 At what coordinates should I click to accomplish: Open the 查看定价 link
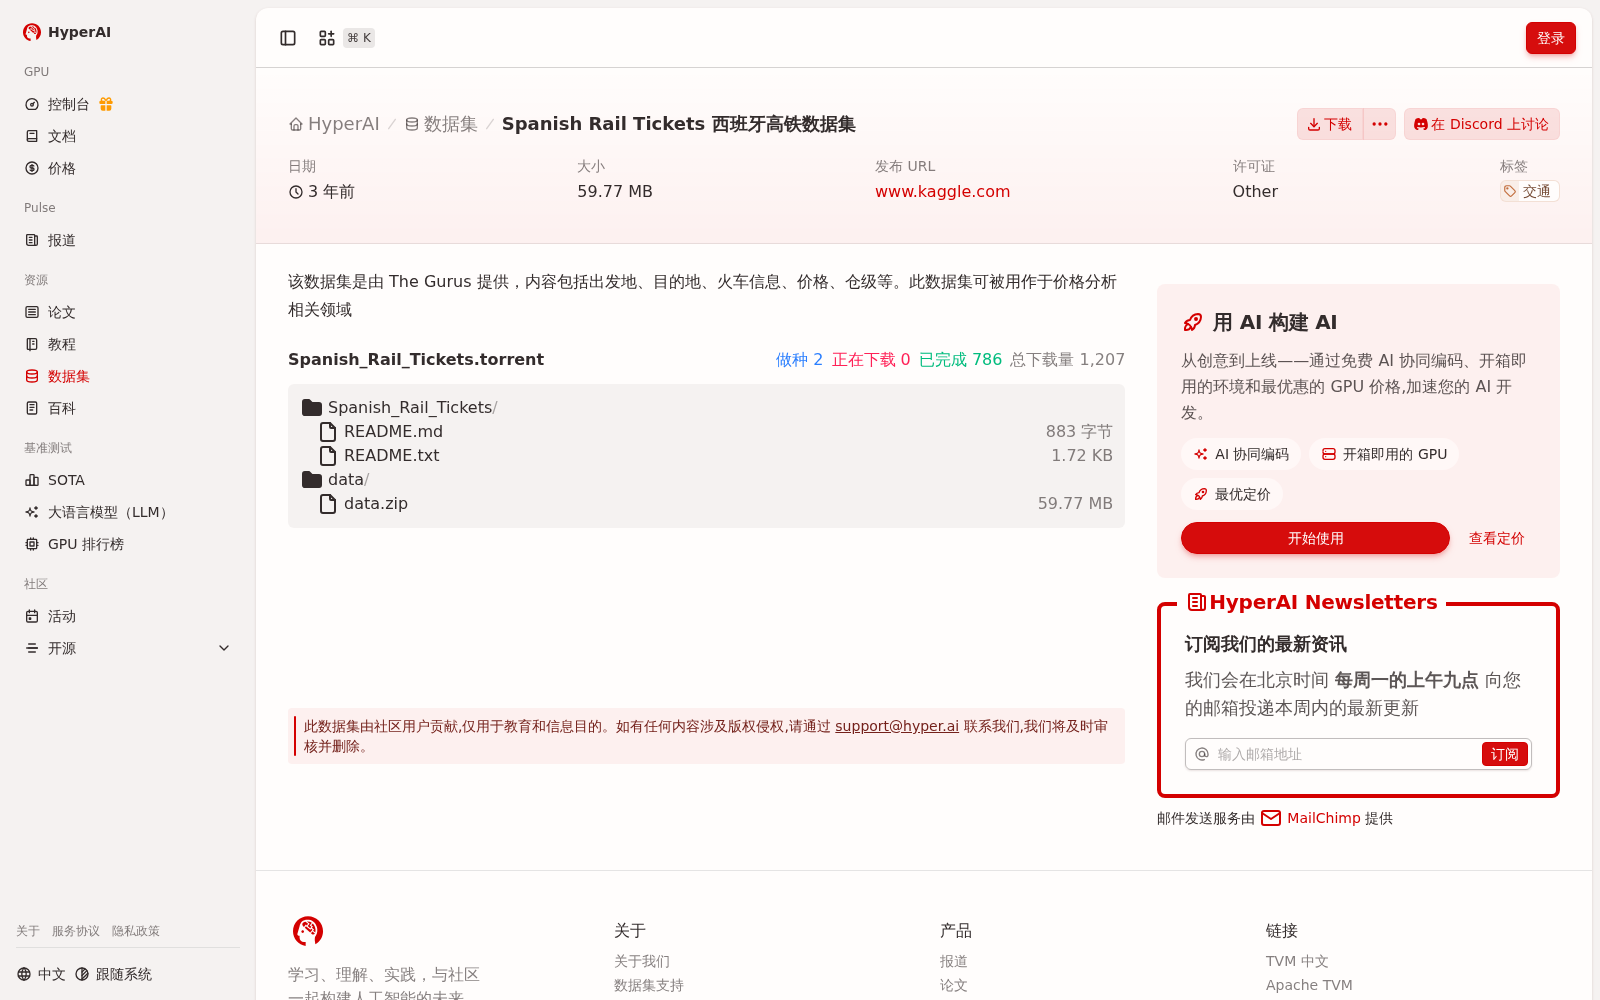coord(1496,538)
